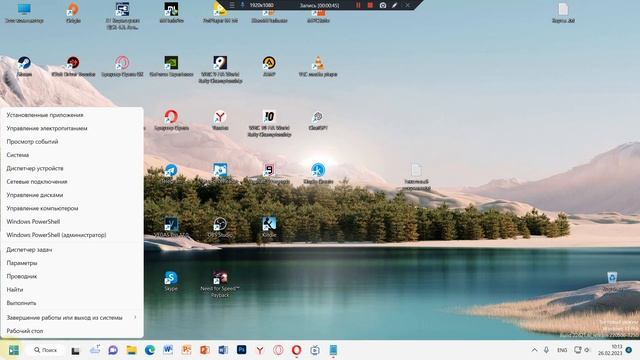The width and height of the screenshot is (640, 360).
Task: Select the Telegram desktop shortcut
Action: pos(171,173)
